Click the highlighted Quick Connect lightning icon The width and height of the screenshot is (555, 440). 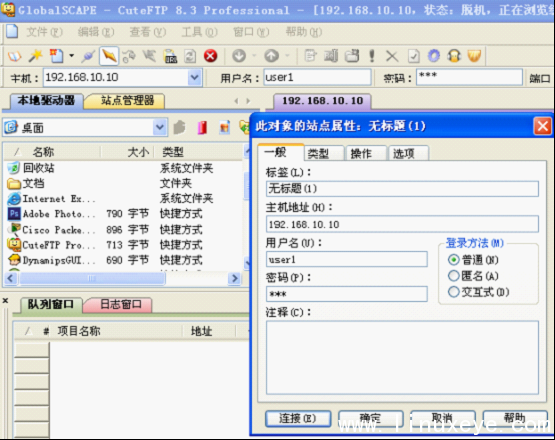coord(109,56)
